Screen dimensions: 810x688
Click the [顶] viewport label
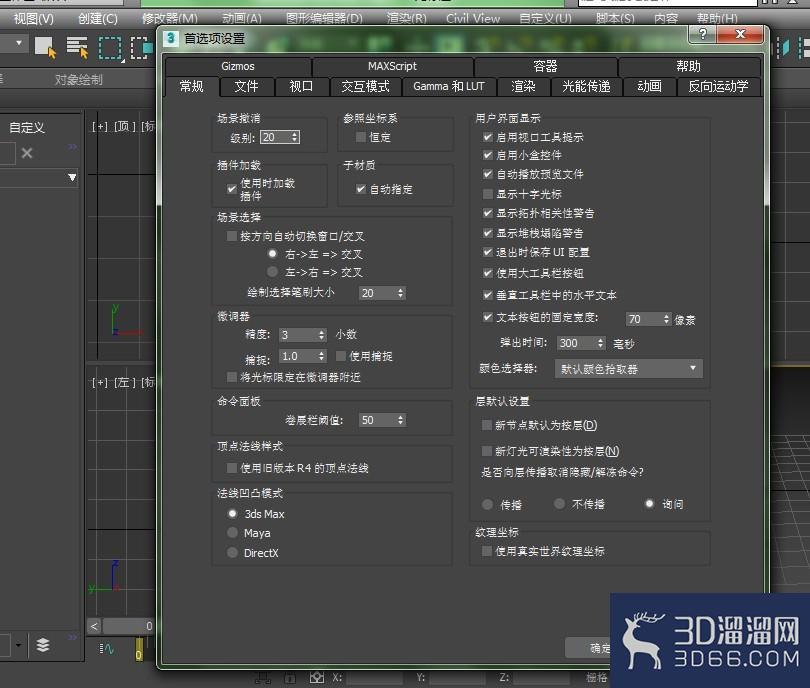(x=124, y=126)
